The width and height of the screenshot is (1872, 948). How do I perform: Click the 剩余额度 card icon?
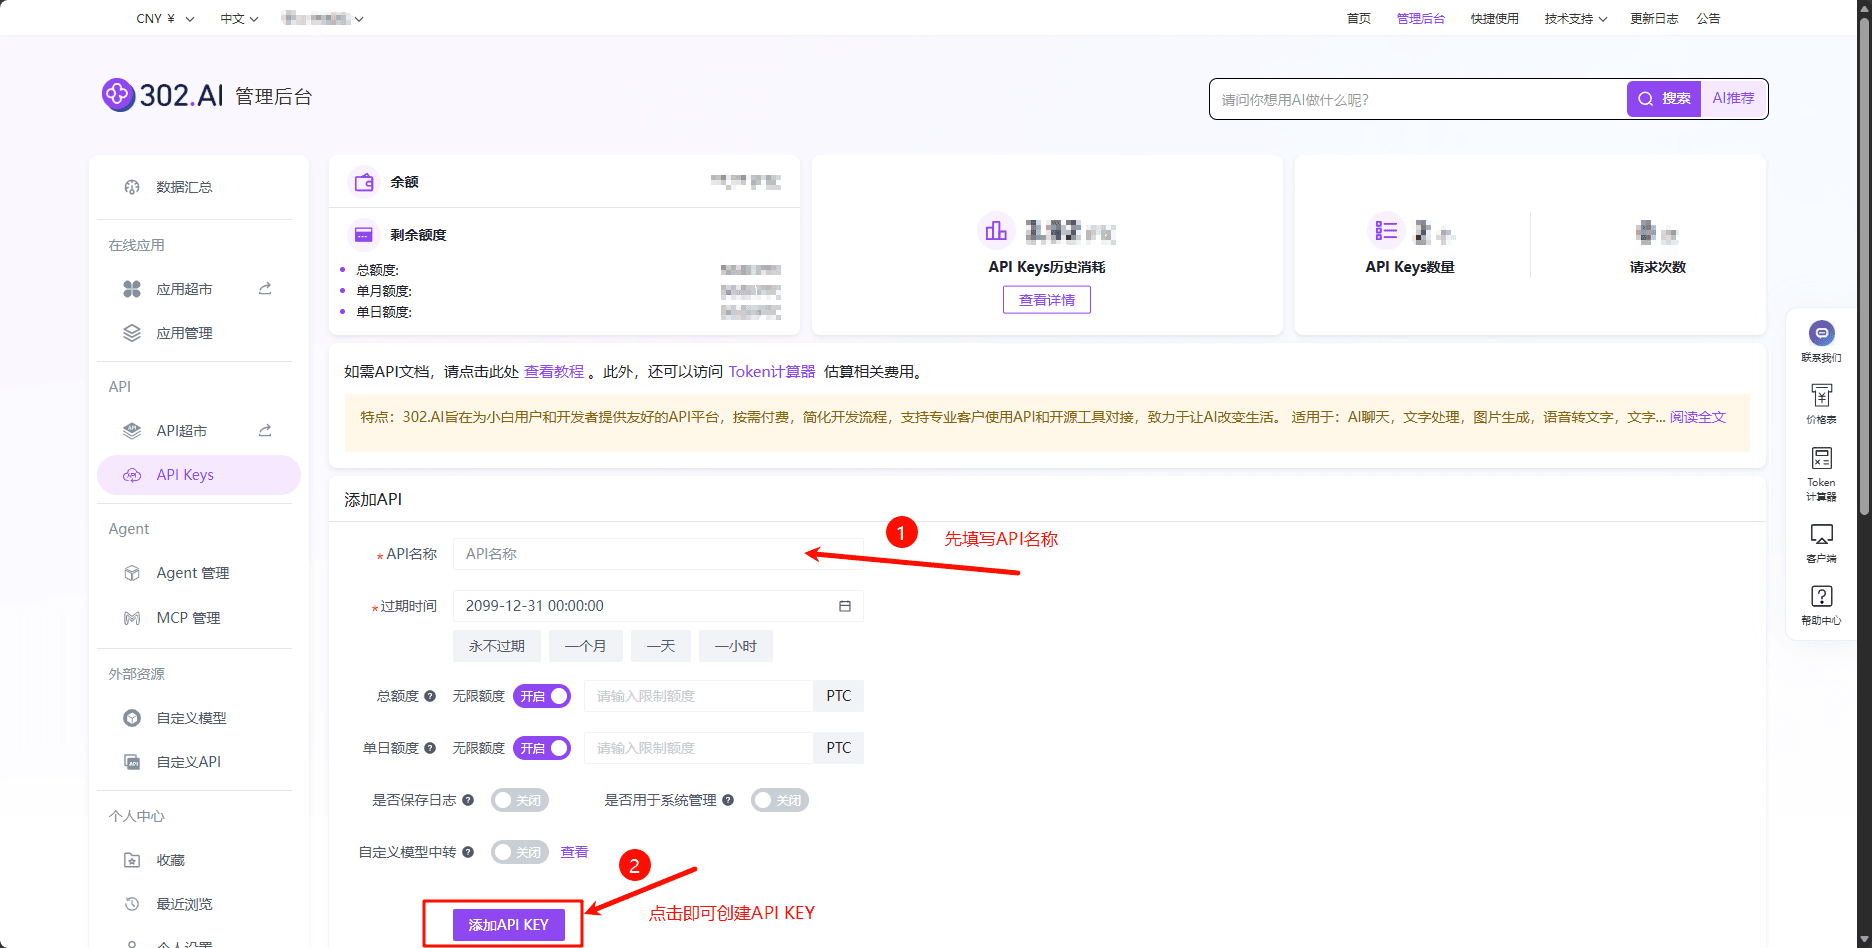(x=364, y=234)
